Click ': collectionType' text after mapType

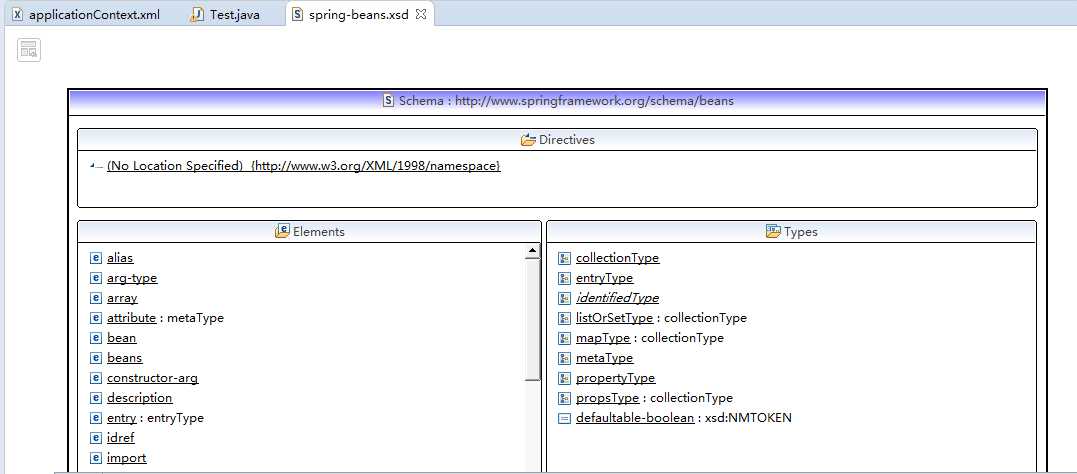click(678, 337)
